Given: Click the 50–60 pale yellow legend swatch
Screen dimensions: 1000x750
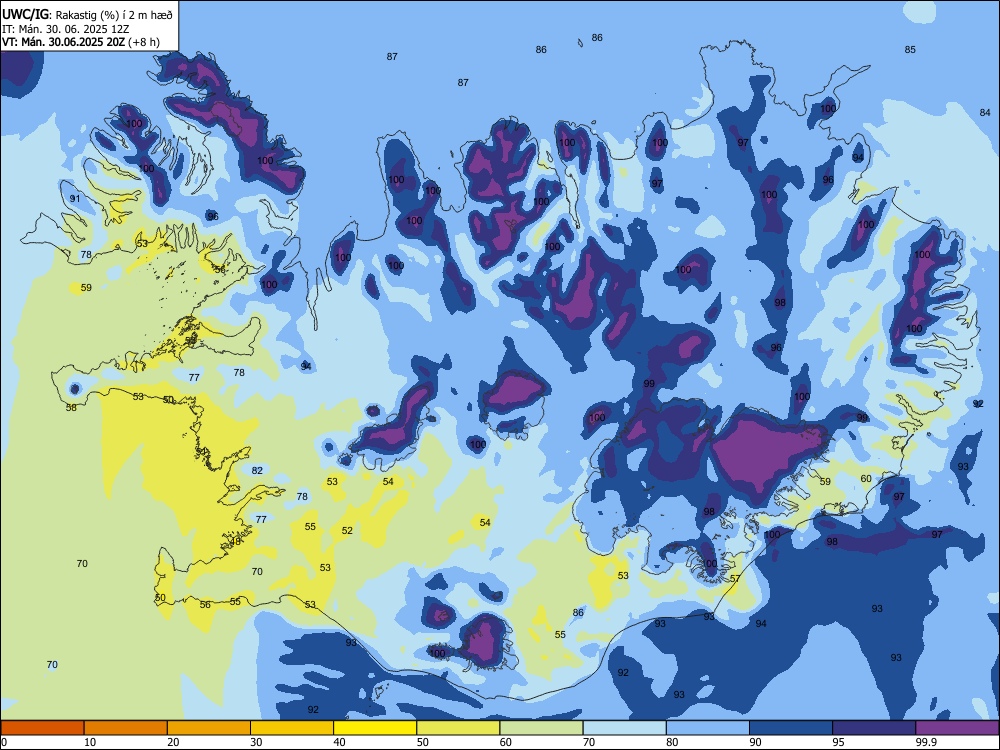Looking at the screenshot, I should point(458,728).
